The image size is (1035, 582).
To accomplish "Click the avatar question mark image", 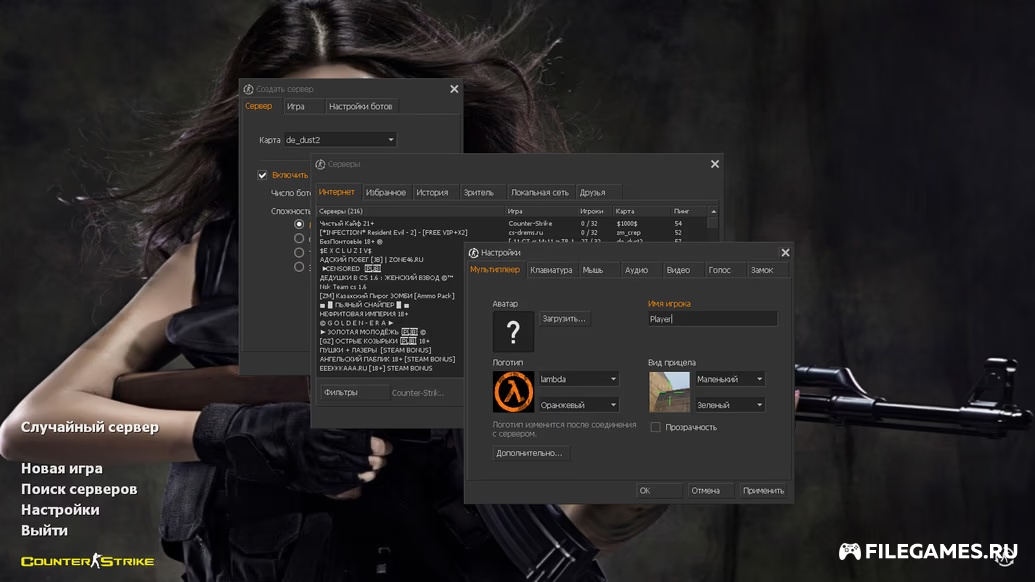I will pos(513,331).
